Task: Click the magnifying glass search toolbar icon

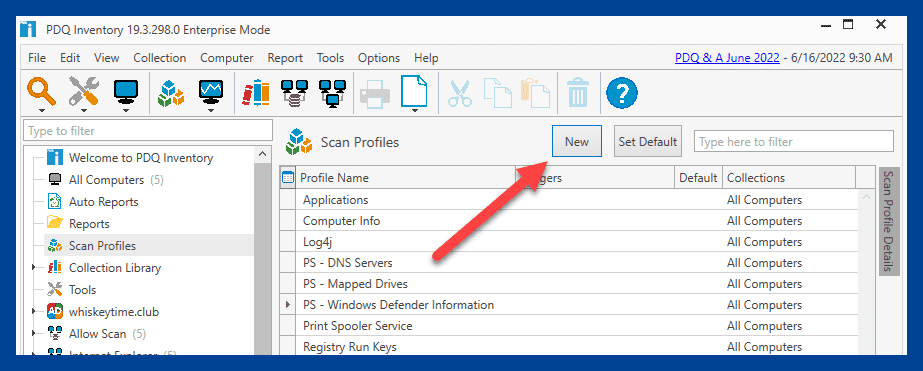Action: pyautogui.click(x=41, y=92)
